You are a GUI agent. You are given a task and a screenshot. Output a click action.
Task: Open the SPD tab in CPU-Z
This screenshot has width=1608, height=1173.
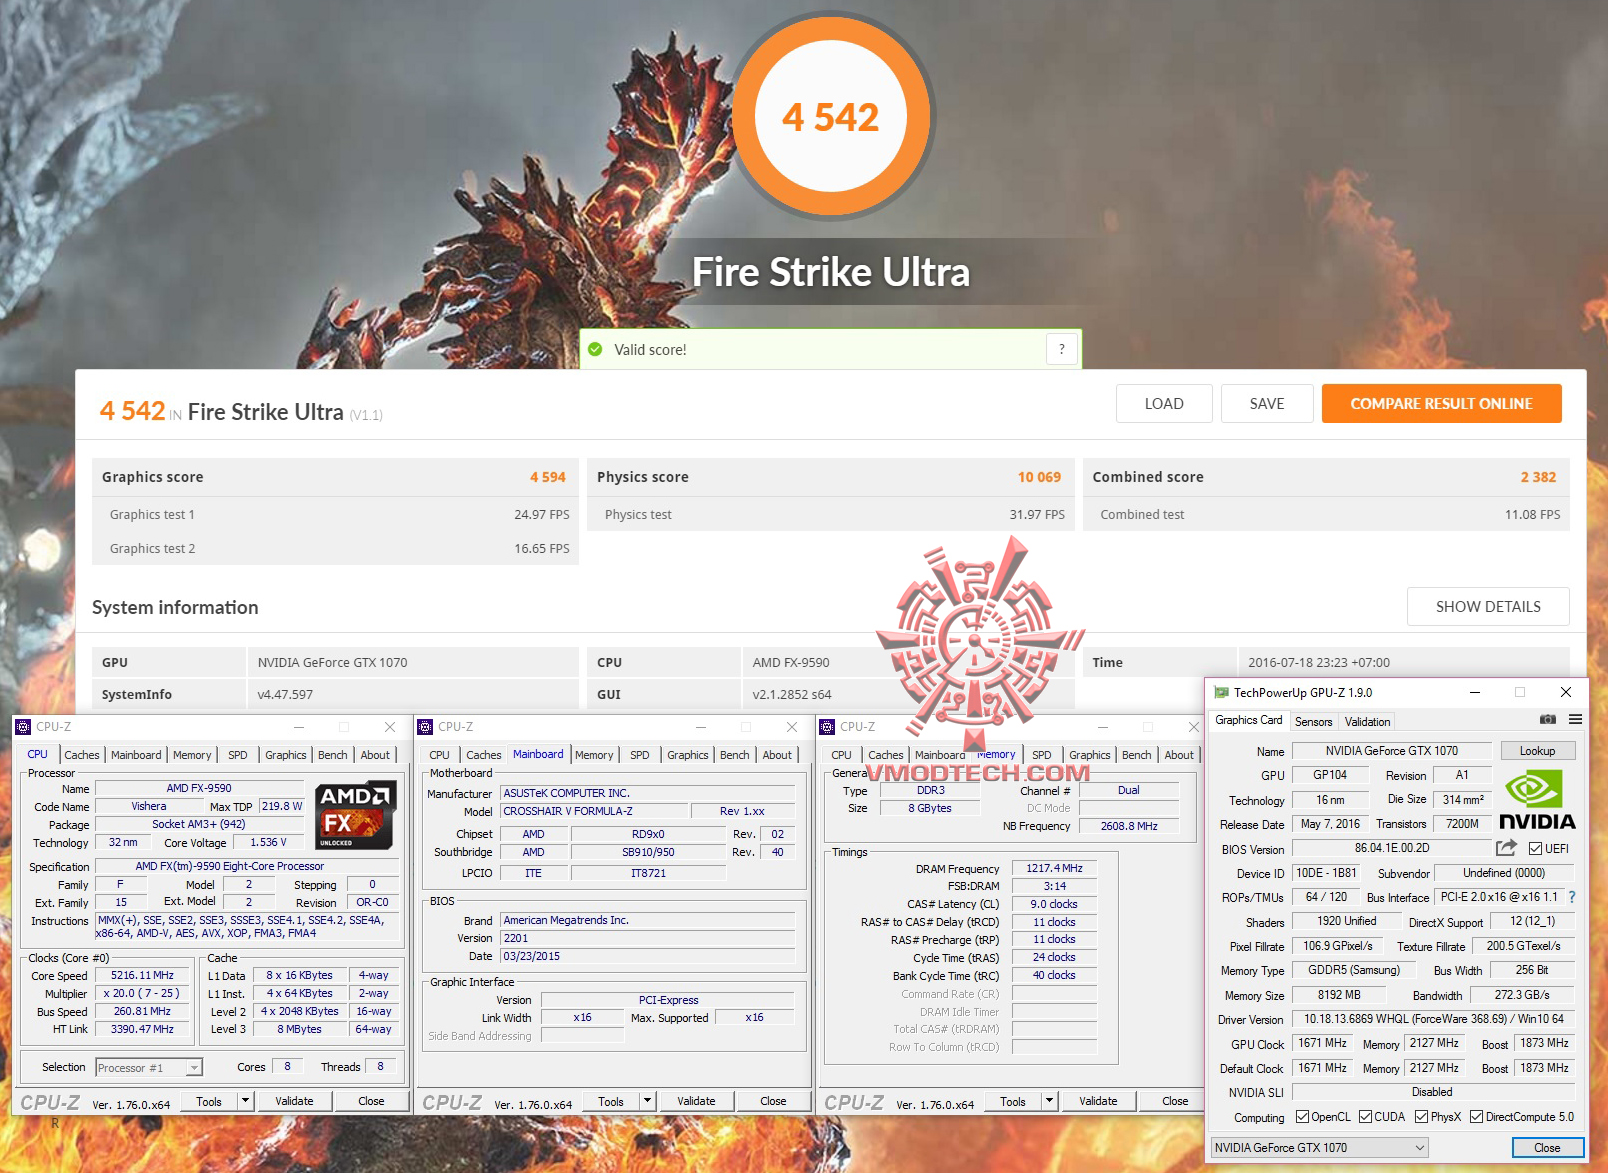238,754
